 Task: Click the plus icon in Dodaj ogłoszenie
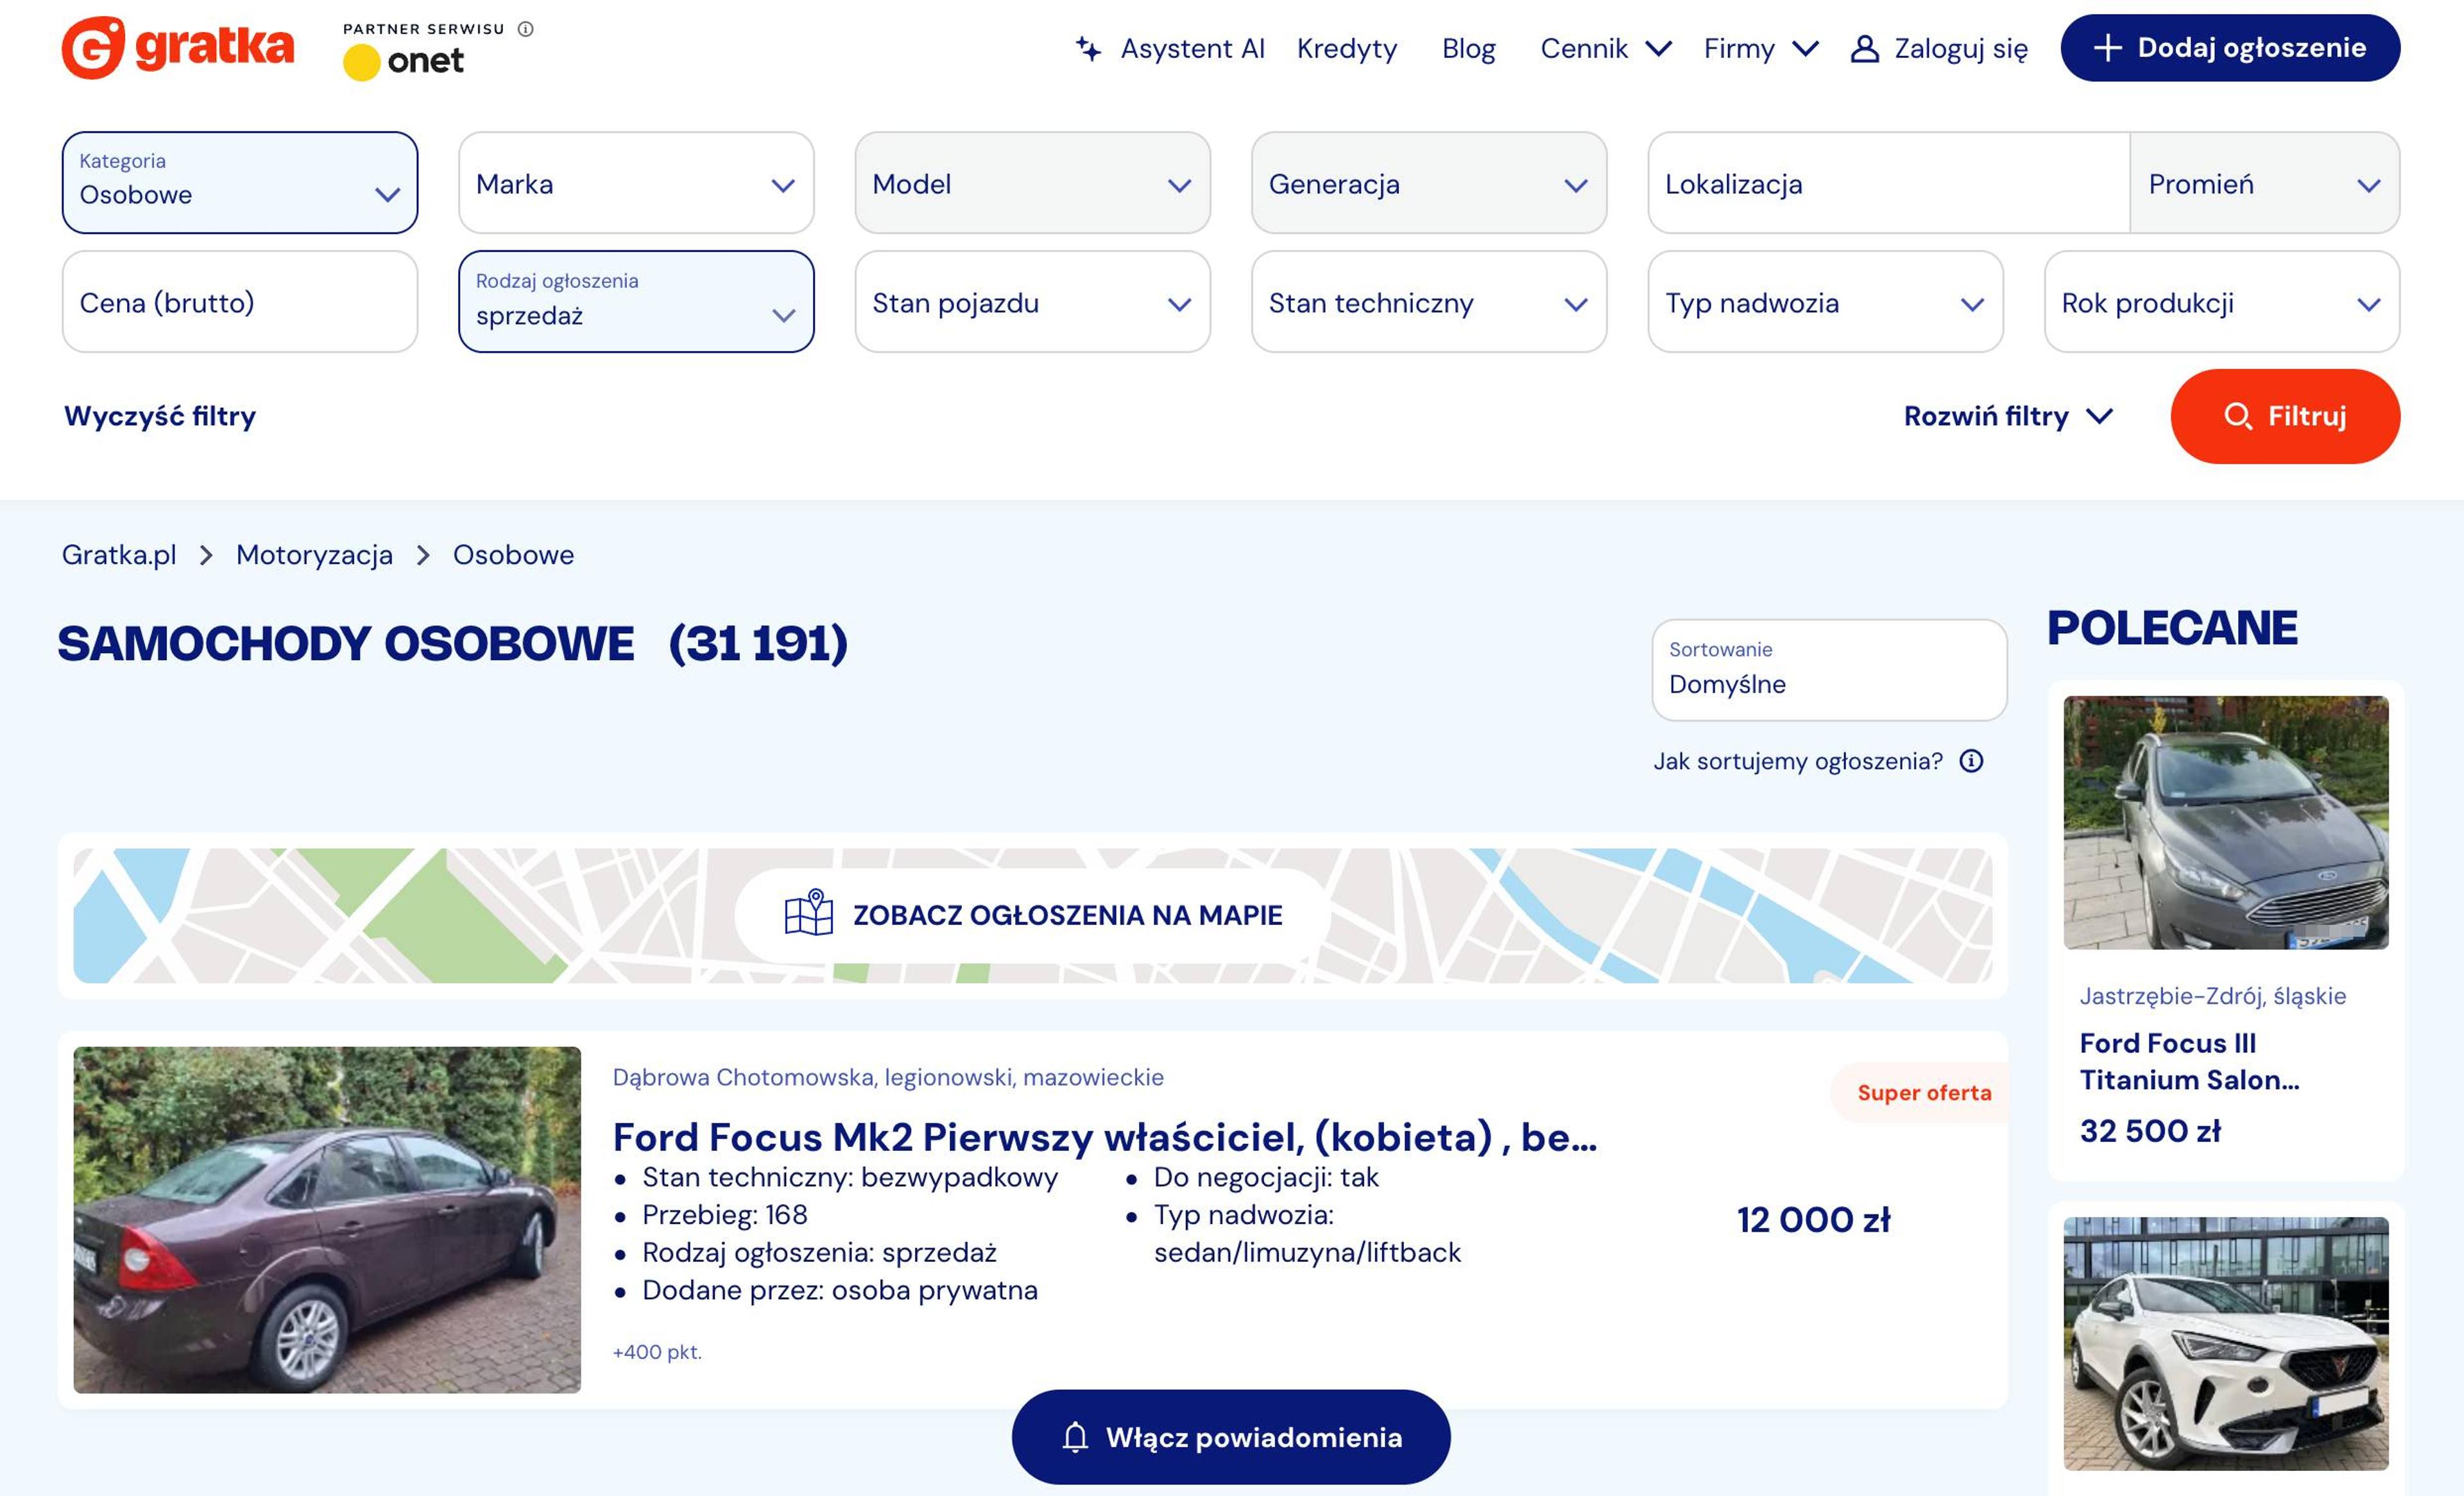click(2108, 48)
